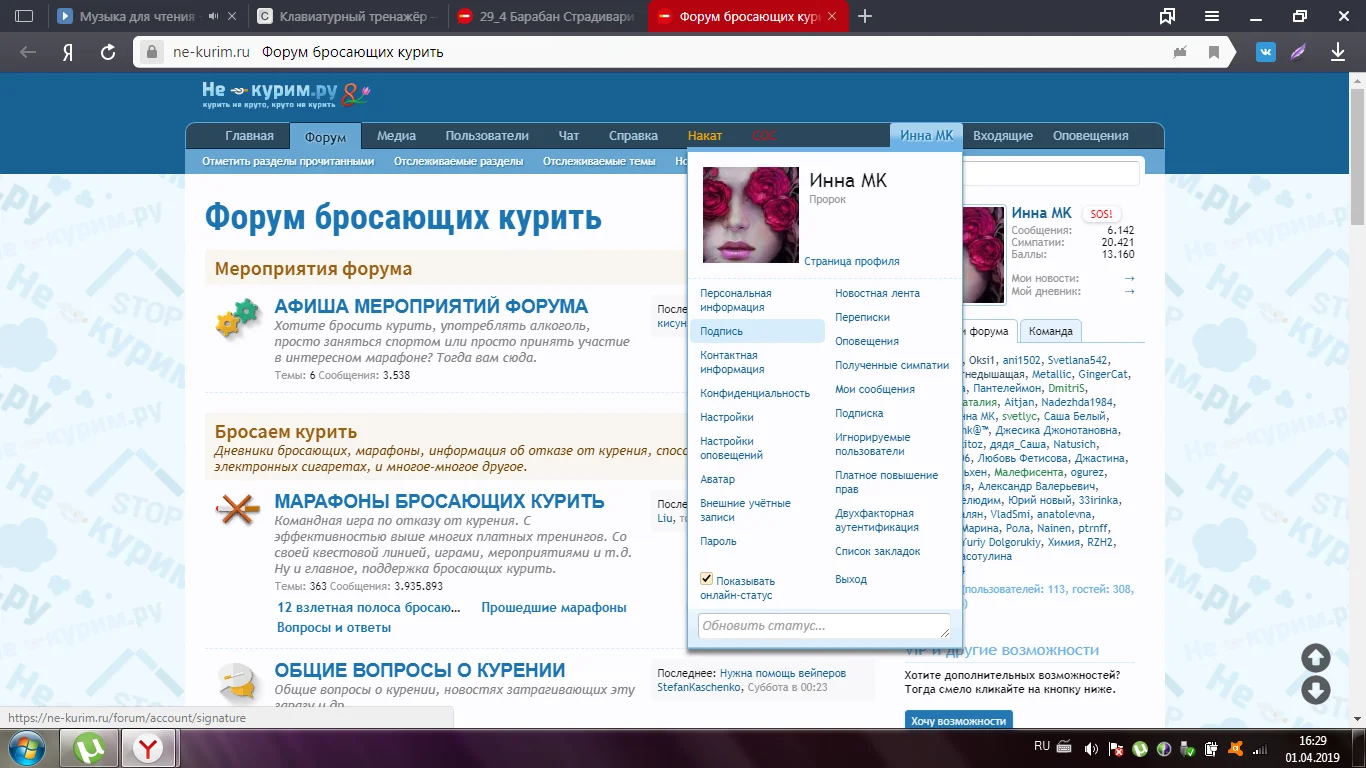Open the Медиа navigation tab
This screenshot has width=1366, height=768.
coord(396,136)
